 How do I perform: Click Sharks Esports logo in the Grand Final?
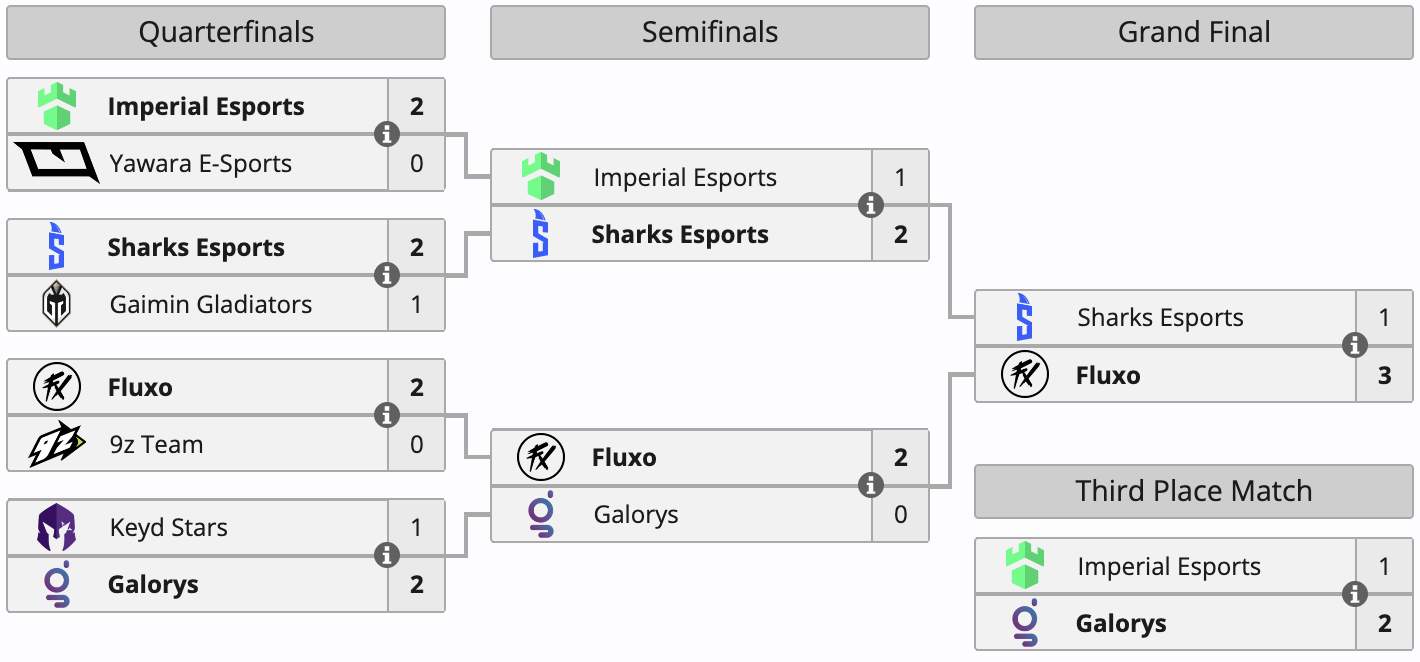click(x=1024, y=318)
